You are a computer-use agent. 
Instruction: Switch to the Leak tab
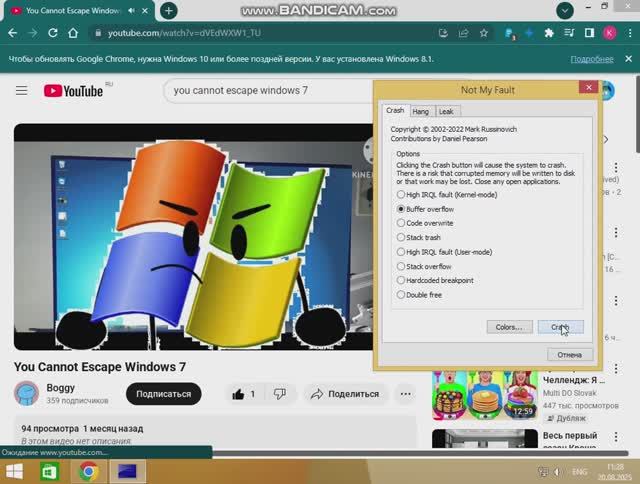[446, 111]
